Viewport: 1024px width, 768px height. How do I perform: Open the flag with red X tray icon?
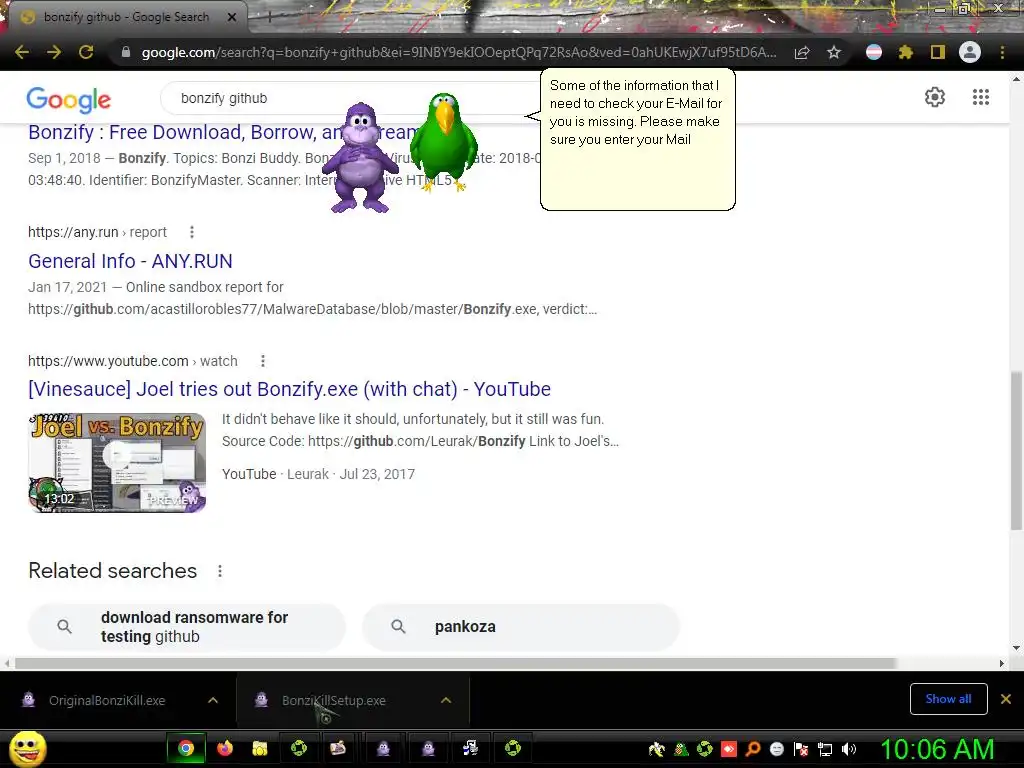pos(801,749)
